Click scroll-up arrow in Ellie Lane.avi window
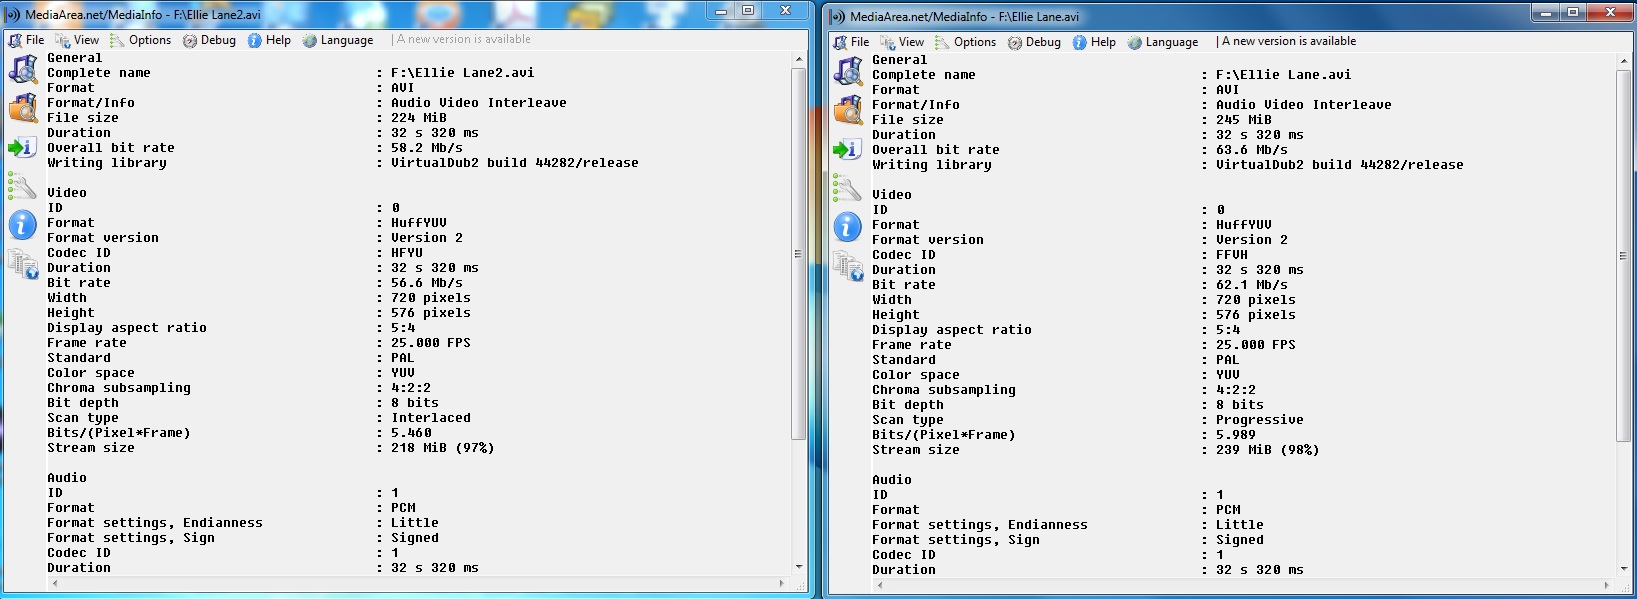 click(1623, 61)
